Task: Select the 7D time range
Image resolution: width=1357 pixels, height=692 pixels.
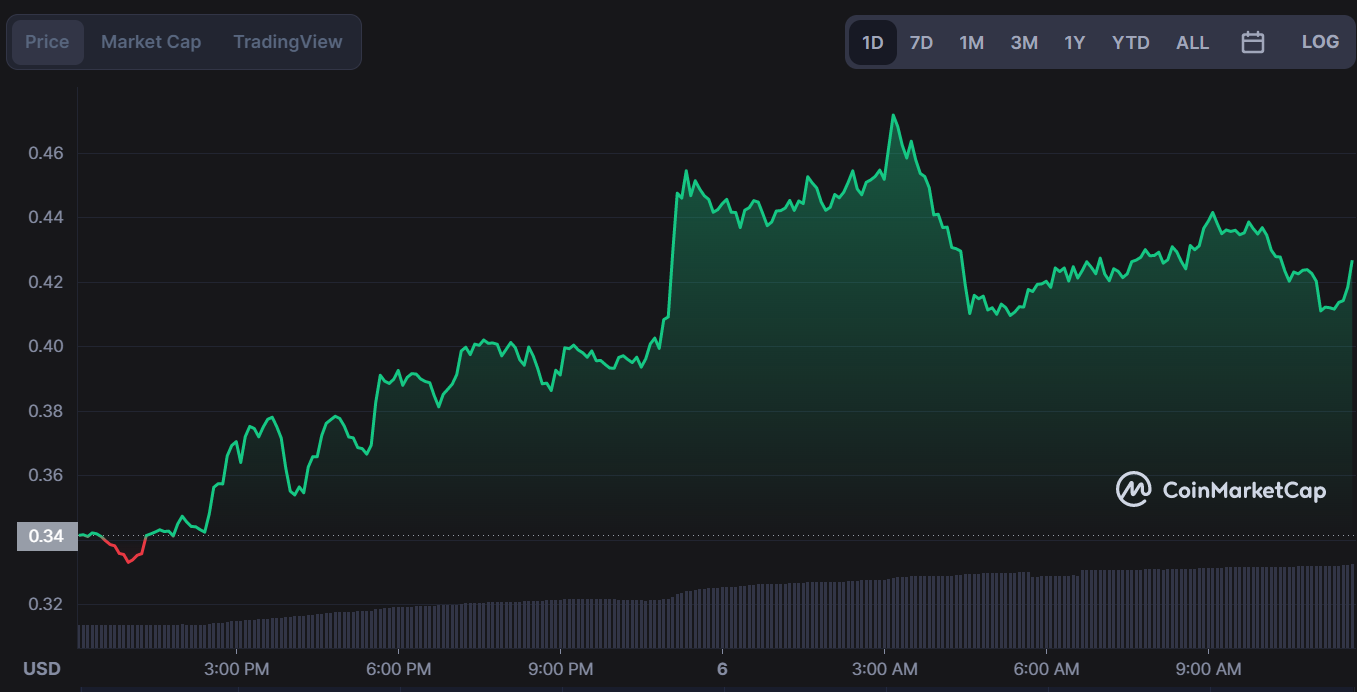Action: [x=921, y=42]
